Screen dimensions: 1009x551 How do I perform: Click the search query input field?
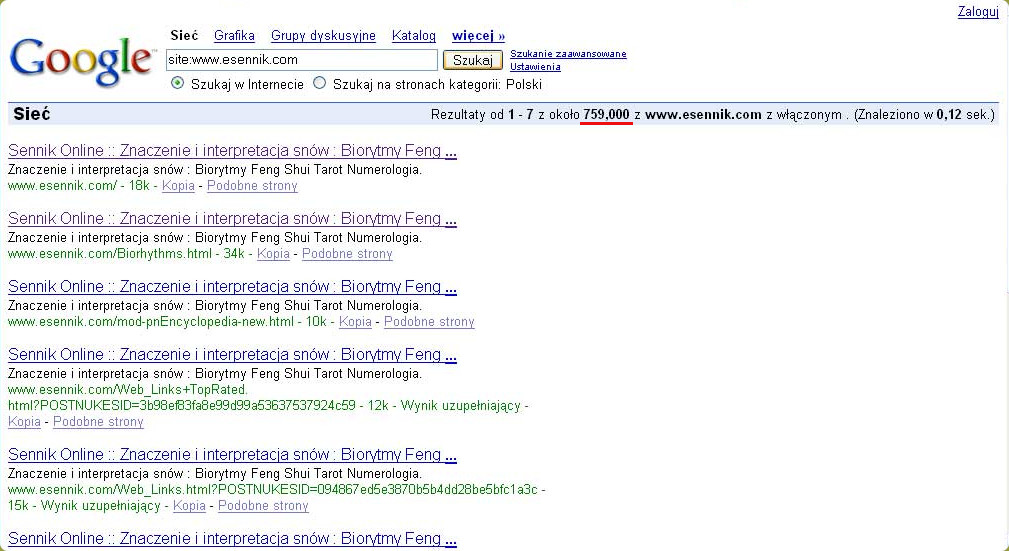click(301, 60)
